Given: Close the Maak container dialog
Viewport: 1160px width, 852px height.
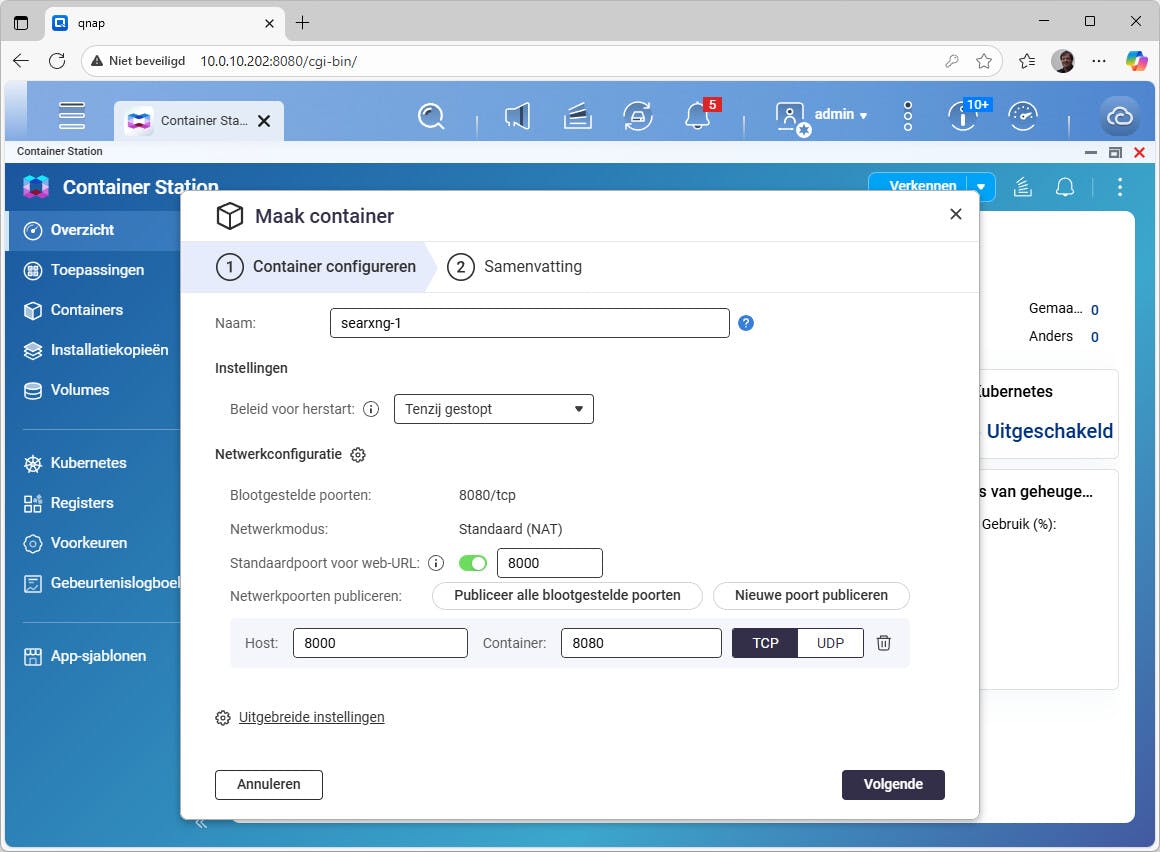Looking at the screenshot, I should [x=956, y=214].
